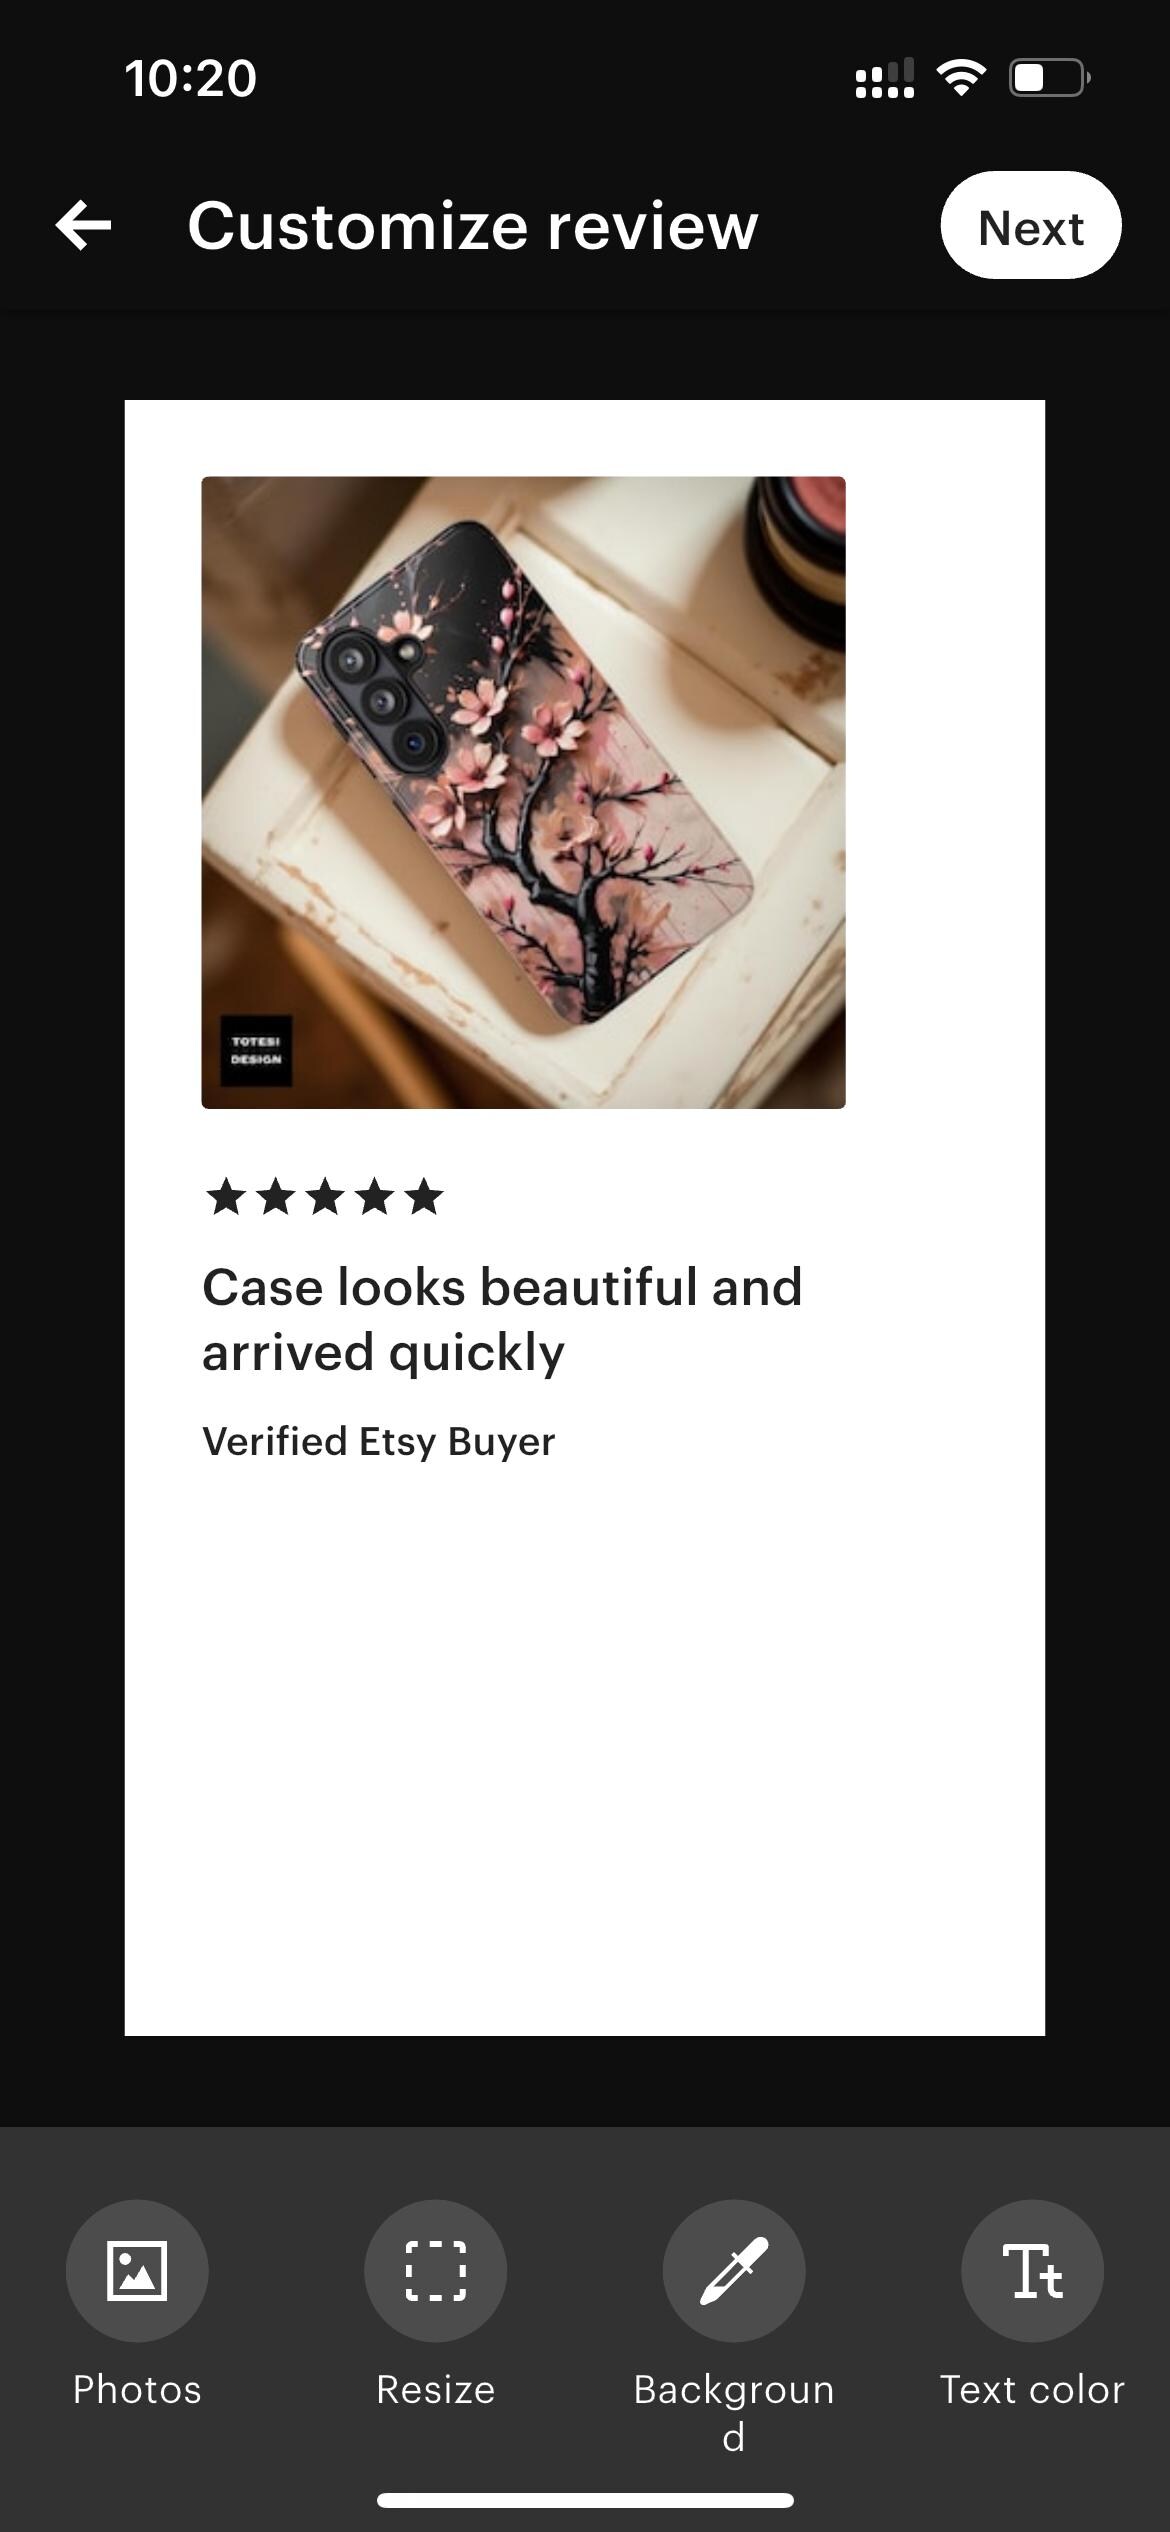Open the Photos picker icon
Screen dimensions: 1170x2532
pyautogui.click(x=137, y=2270)
